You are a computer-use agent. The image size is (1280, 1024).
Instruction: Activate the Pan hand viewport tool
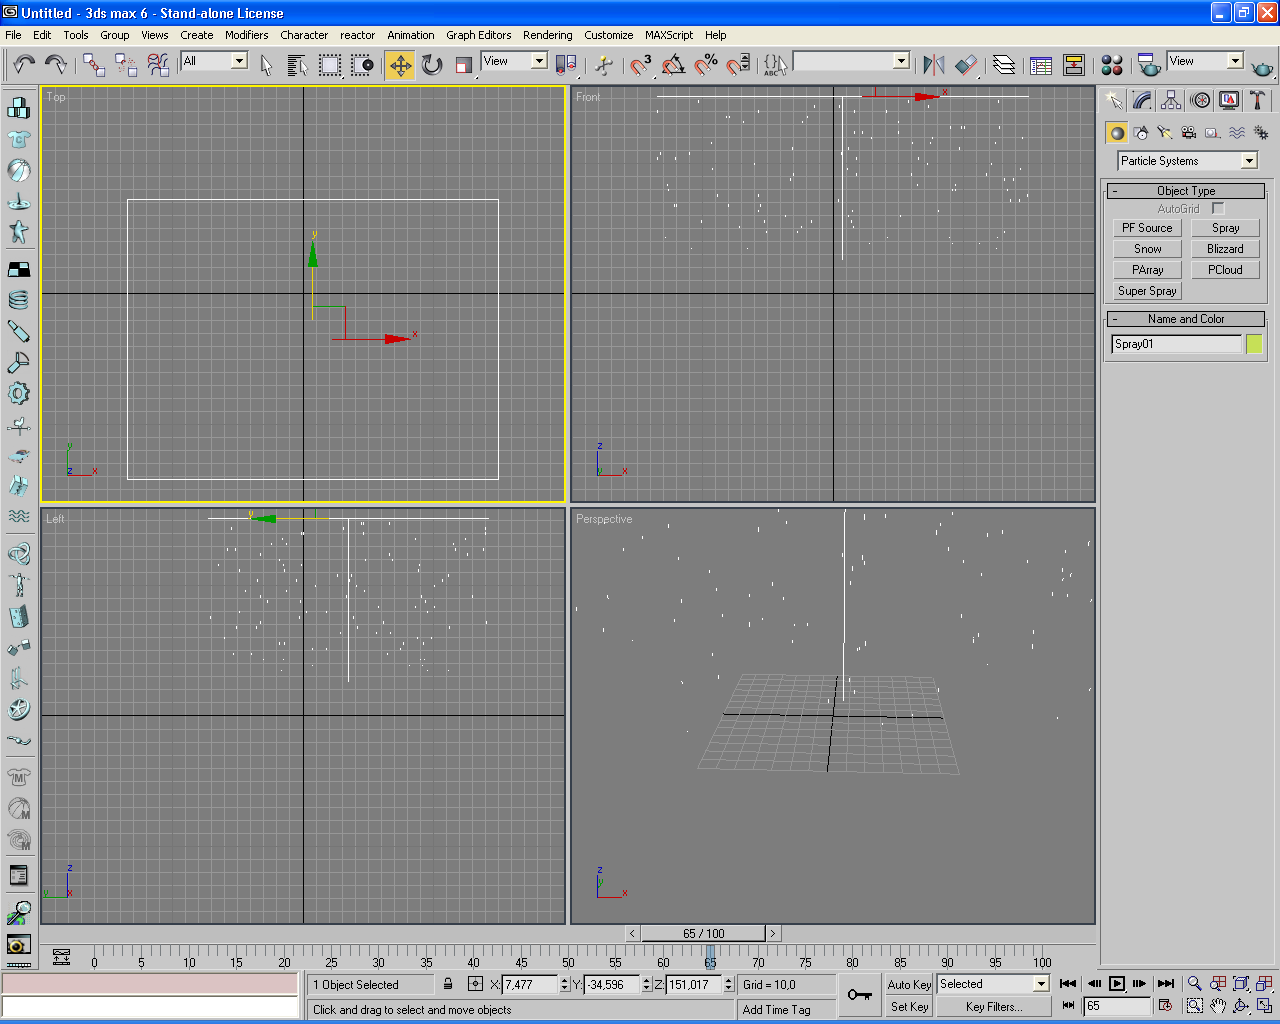click(1217, 1005)
